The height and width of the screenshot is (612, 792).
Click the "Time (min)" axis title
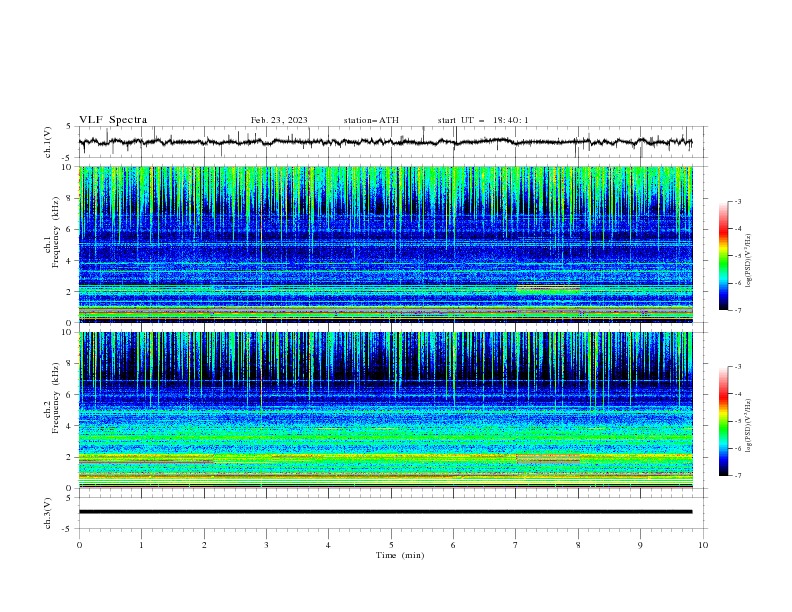[x=400, y=555]
